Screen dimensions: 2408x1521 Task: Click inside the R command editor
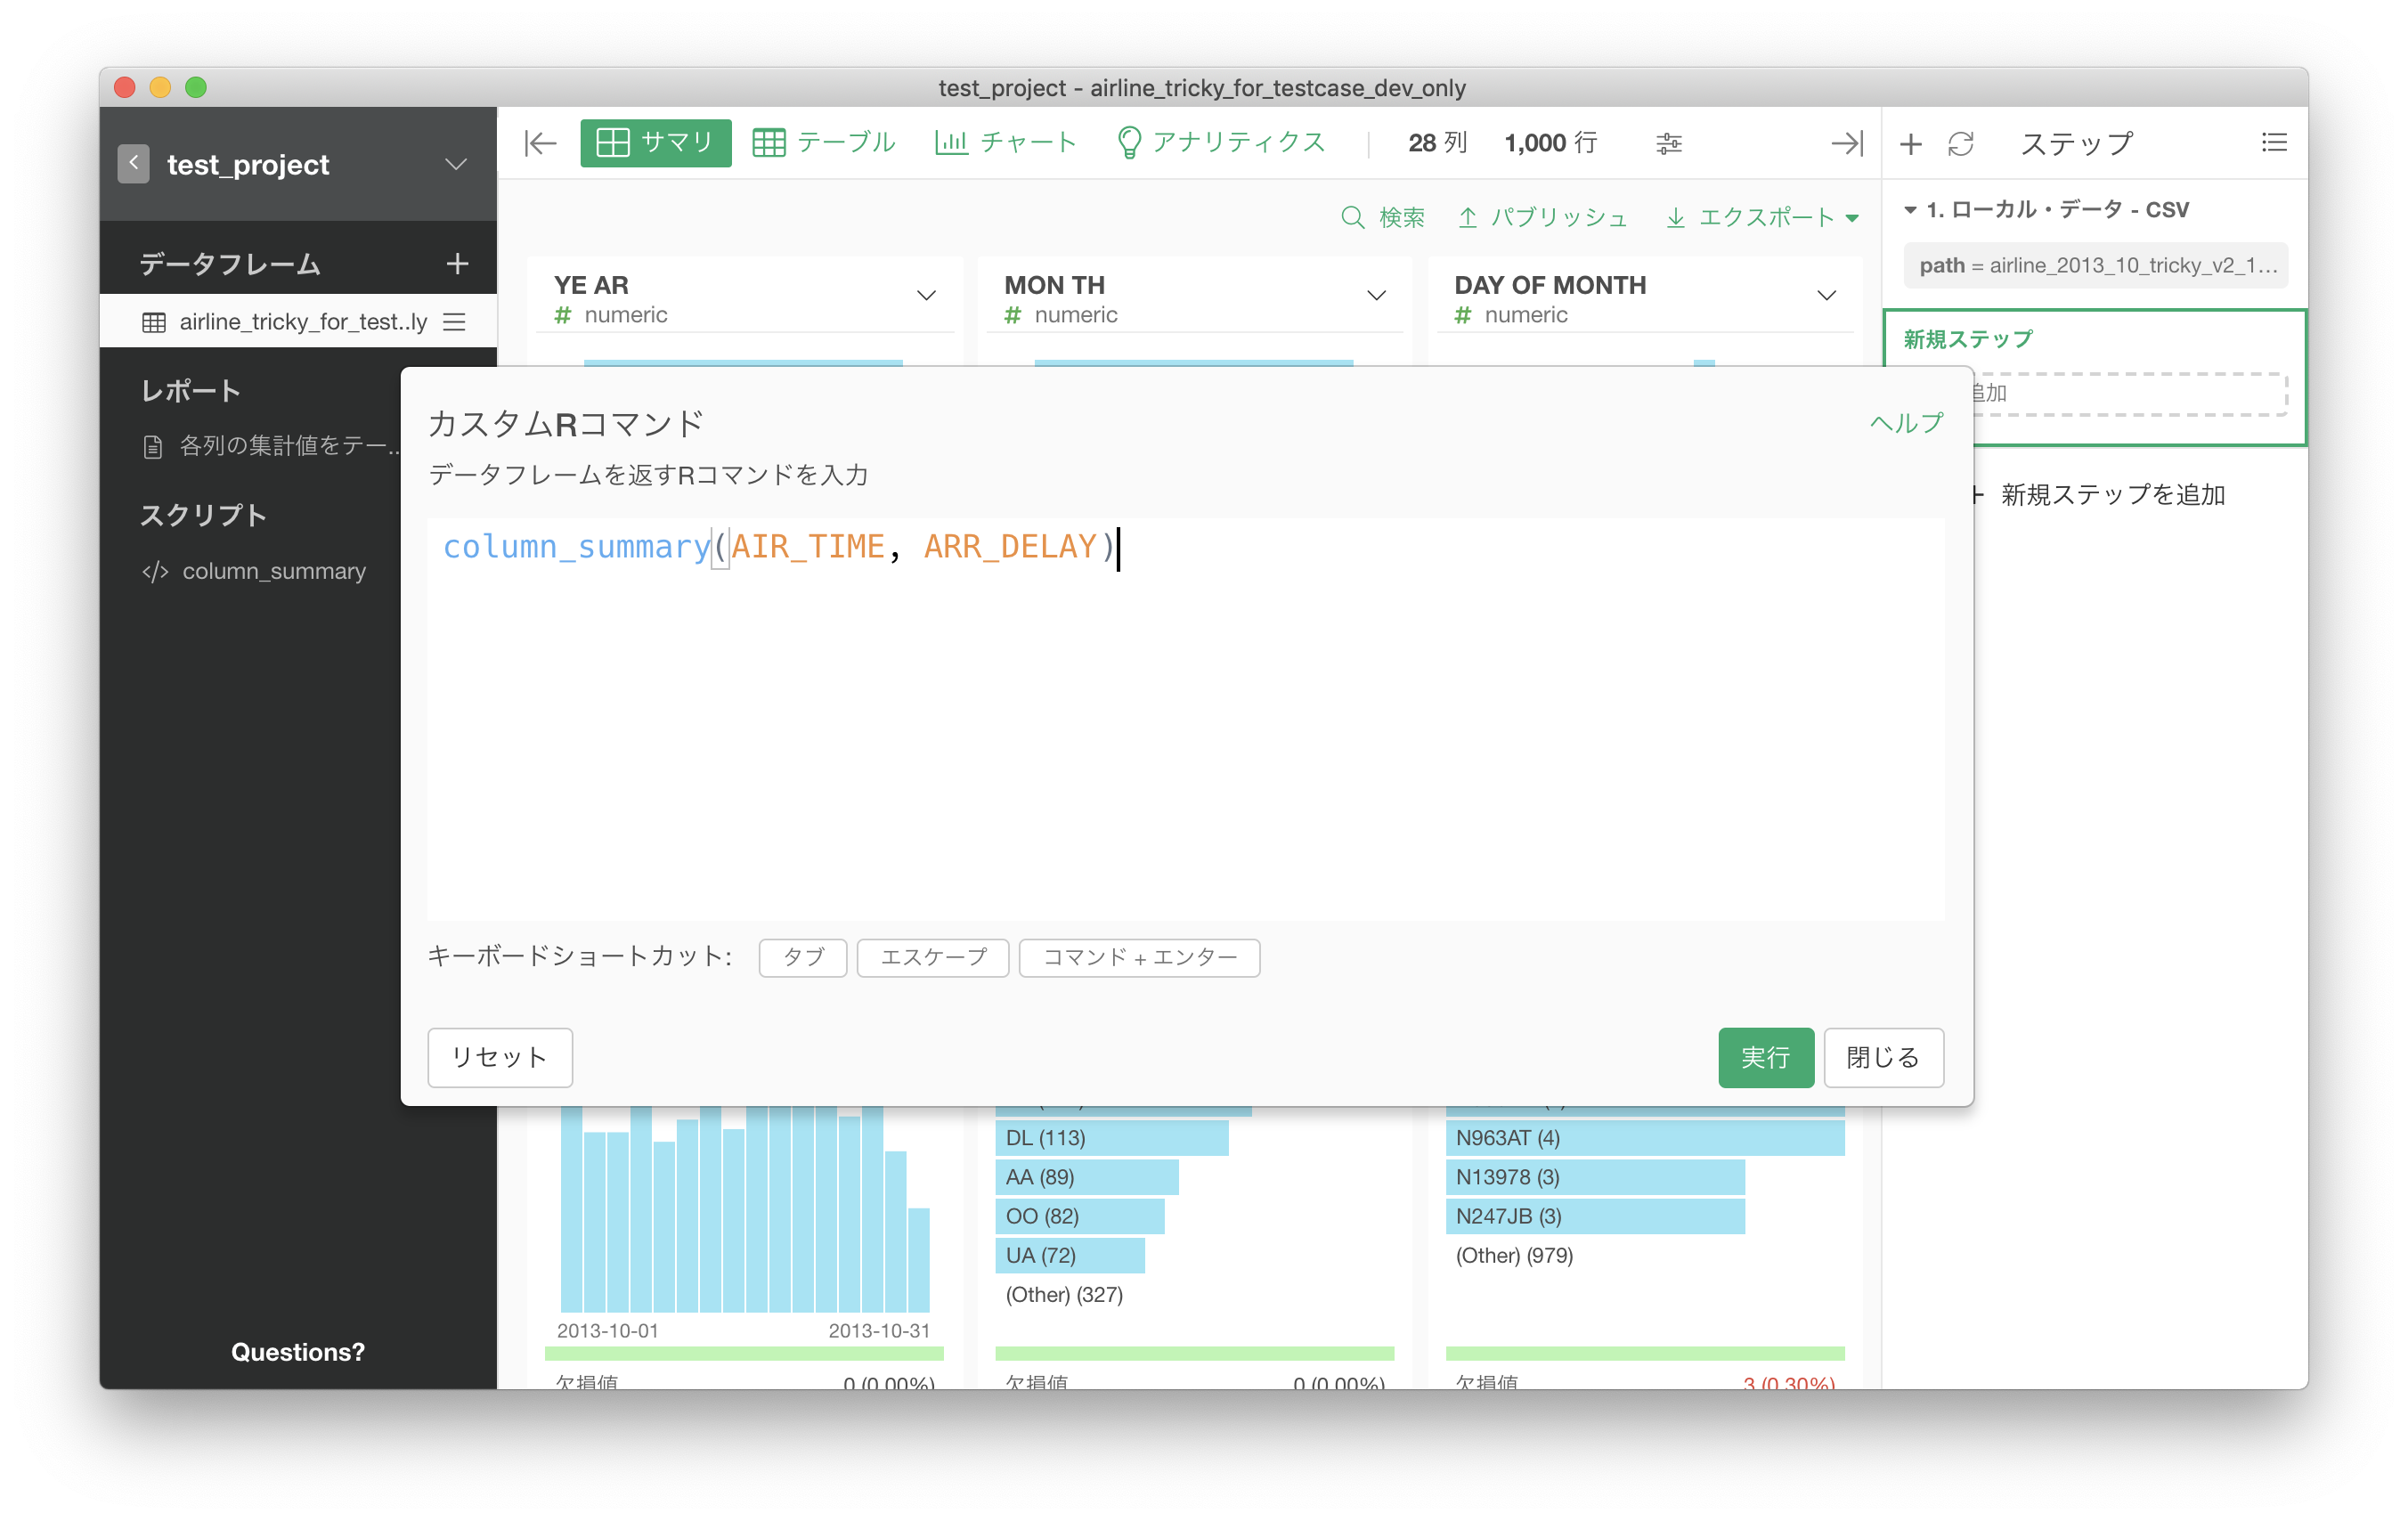coord(1185,718)
